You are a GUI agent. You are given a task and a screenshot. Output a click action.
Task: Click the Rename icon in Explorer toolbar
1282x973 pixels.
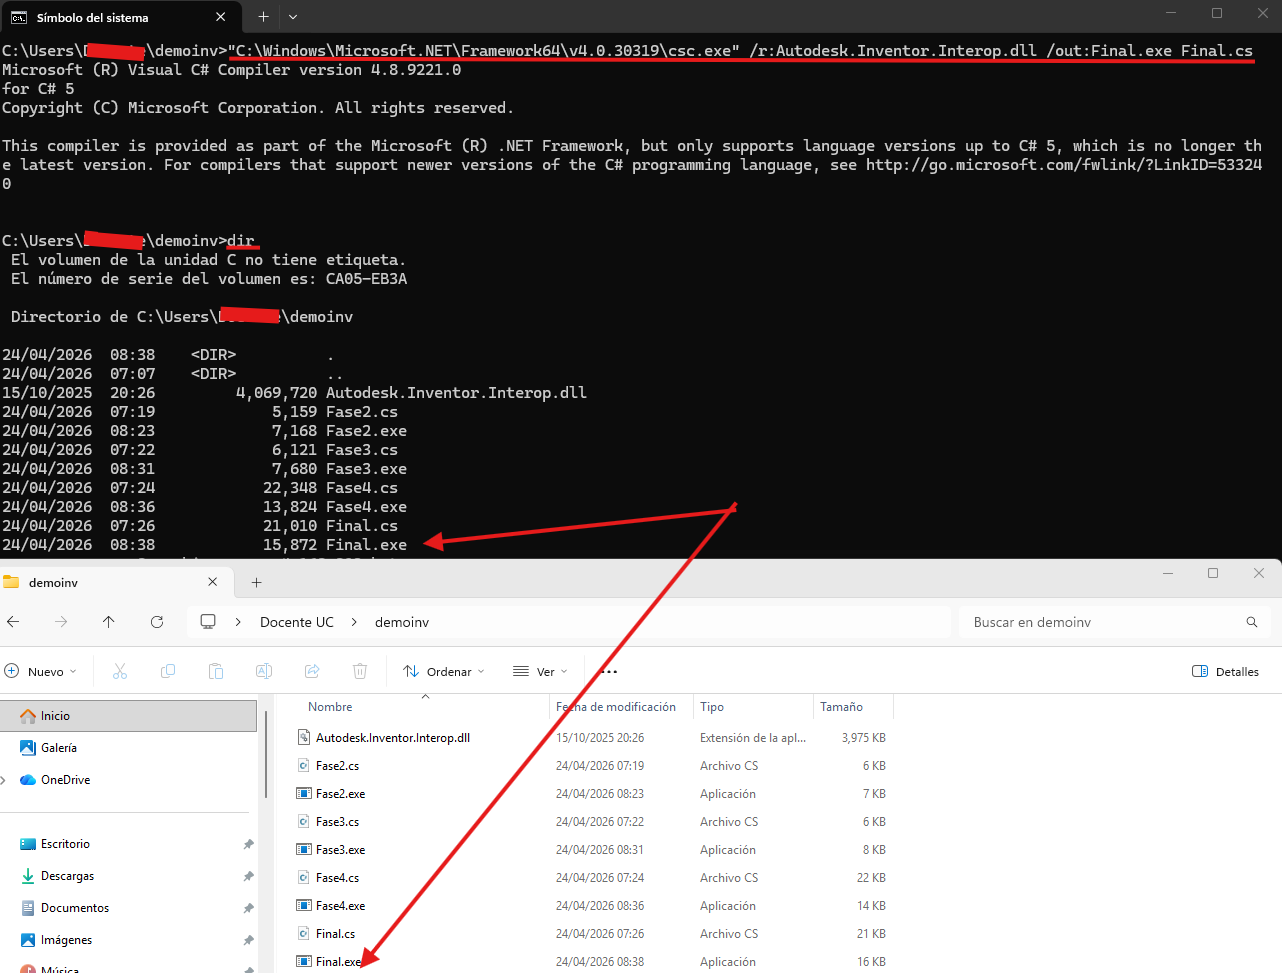[x=264, y=672]
